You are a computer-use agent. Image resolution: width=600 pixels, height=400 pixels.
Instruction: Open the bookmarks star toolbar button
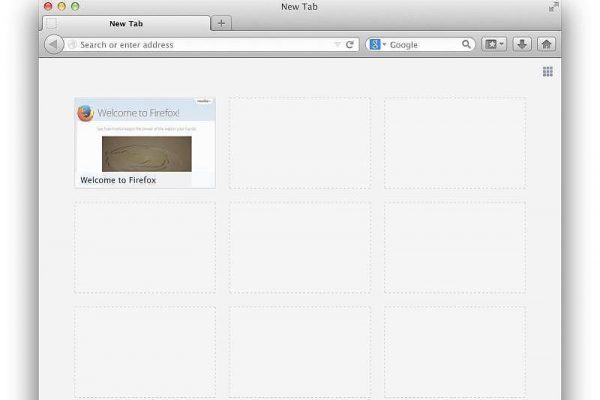tap(491, 44)
